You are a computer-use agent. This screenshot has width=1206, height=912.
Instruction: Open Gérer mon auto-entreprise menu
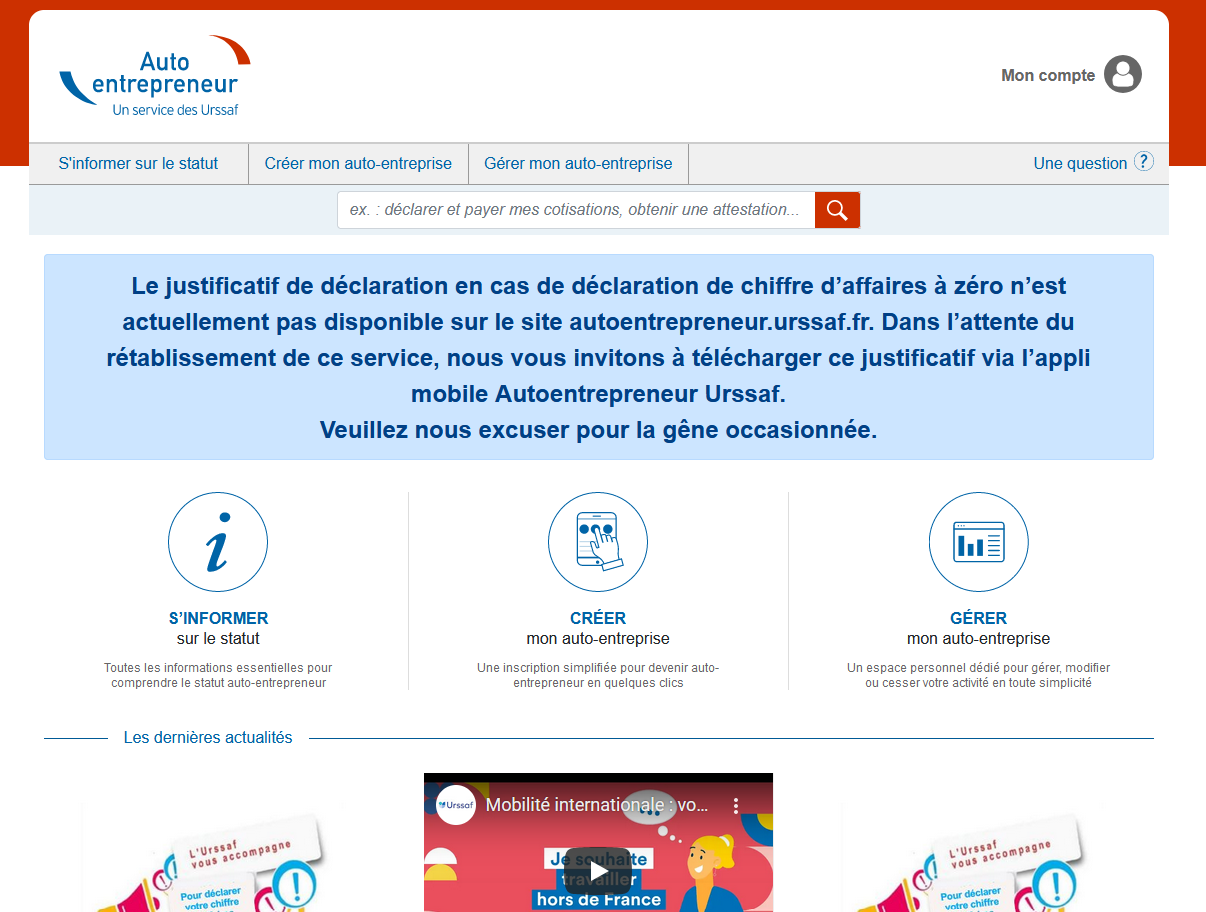click(578, 163)
